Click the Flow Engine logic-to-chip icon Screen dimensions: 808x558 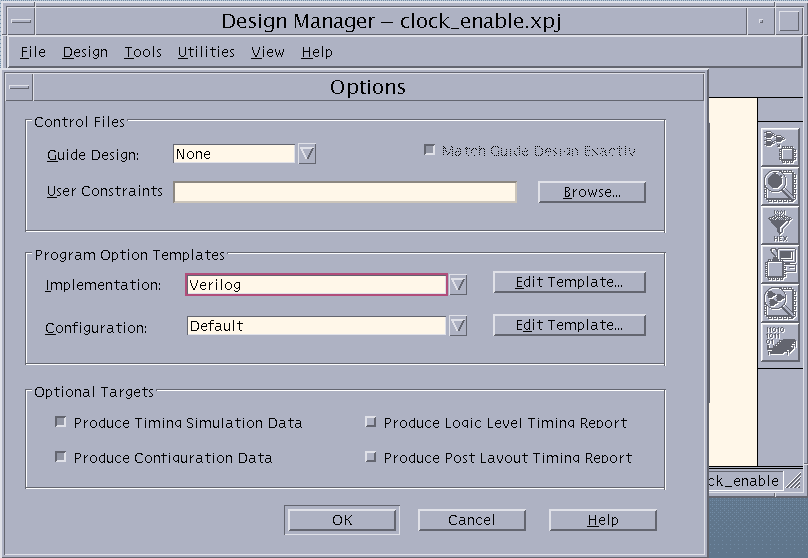pos(779,145)
